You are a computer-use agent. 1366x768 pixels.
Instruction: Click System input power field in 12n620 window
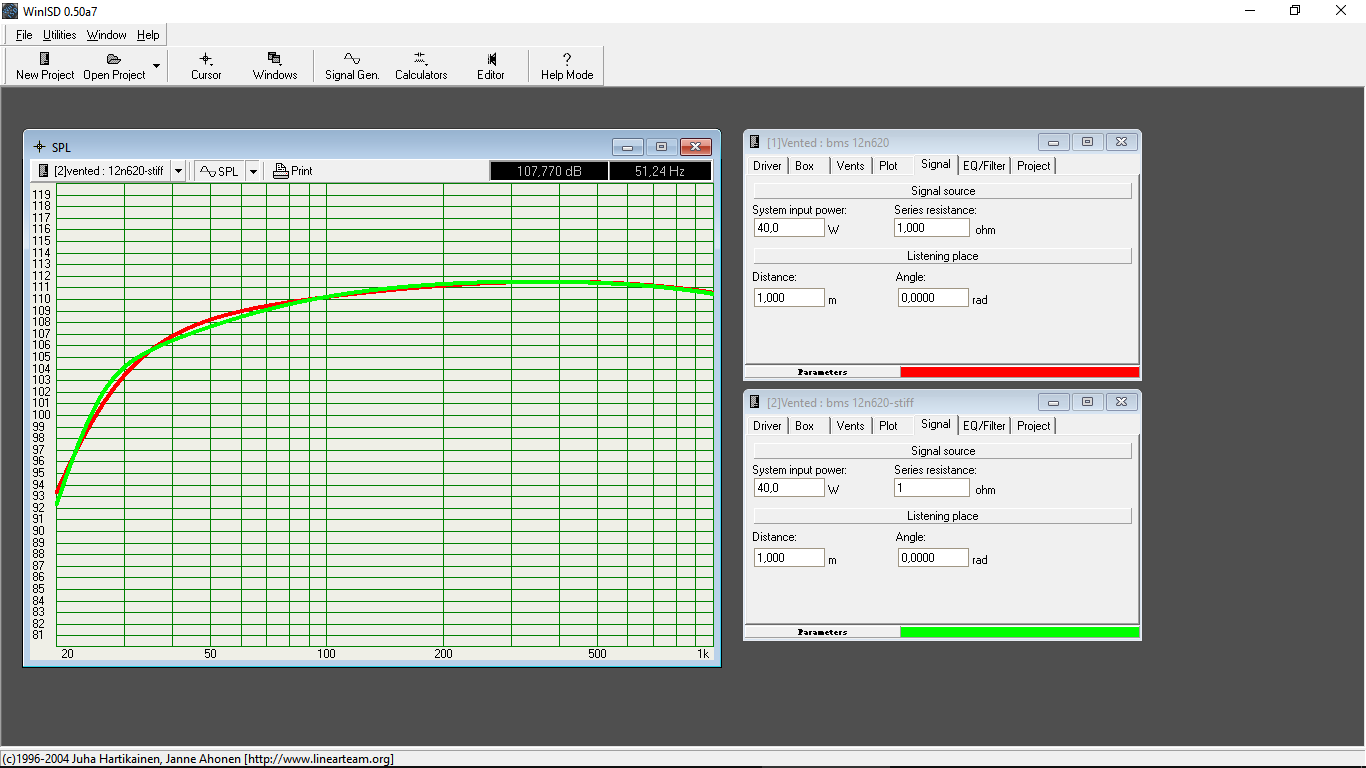tap(789, 228)
